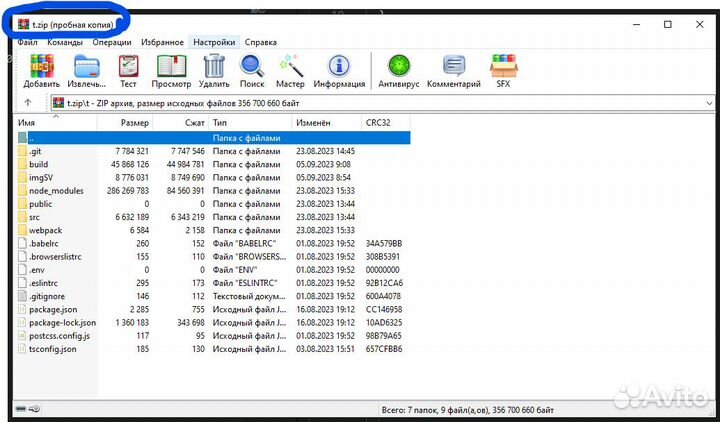Select the webpack folder row
This screenshot has height=422, width=720.
[x=213, y=230]
